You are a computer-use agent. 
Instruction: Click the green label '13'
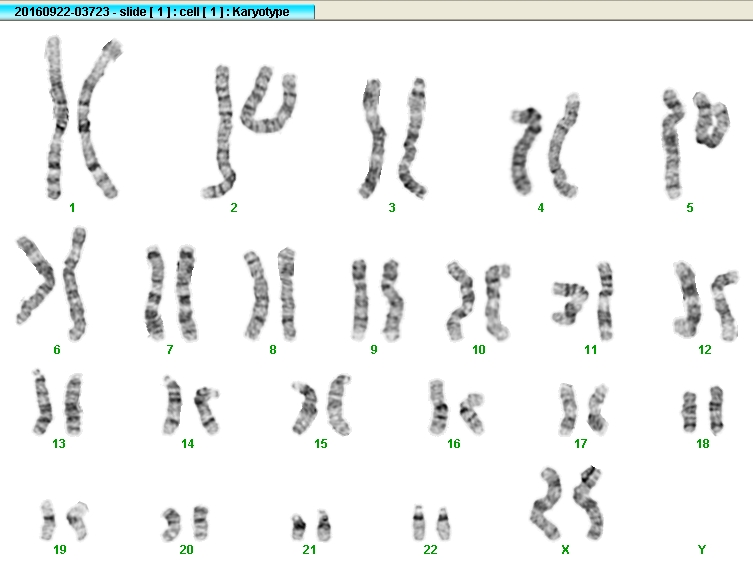59,444
